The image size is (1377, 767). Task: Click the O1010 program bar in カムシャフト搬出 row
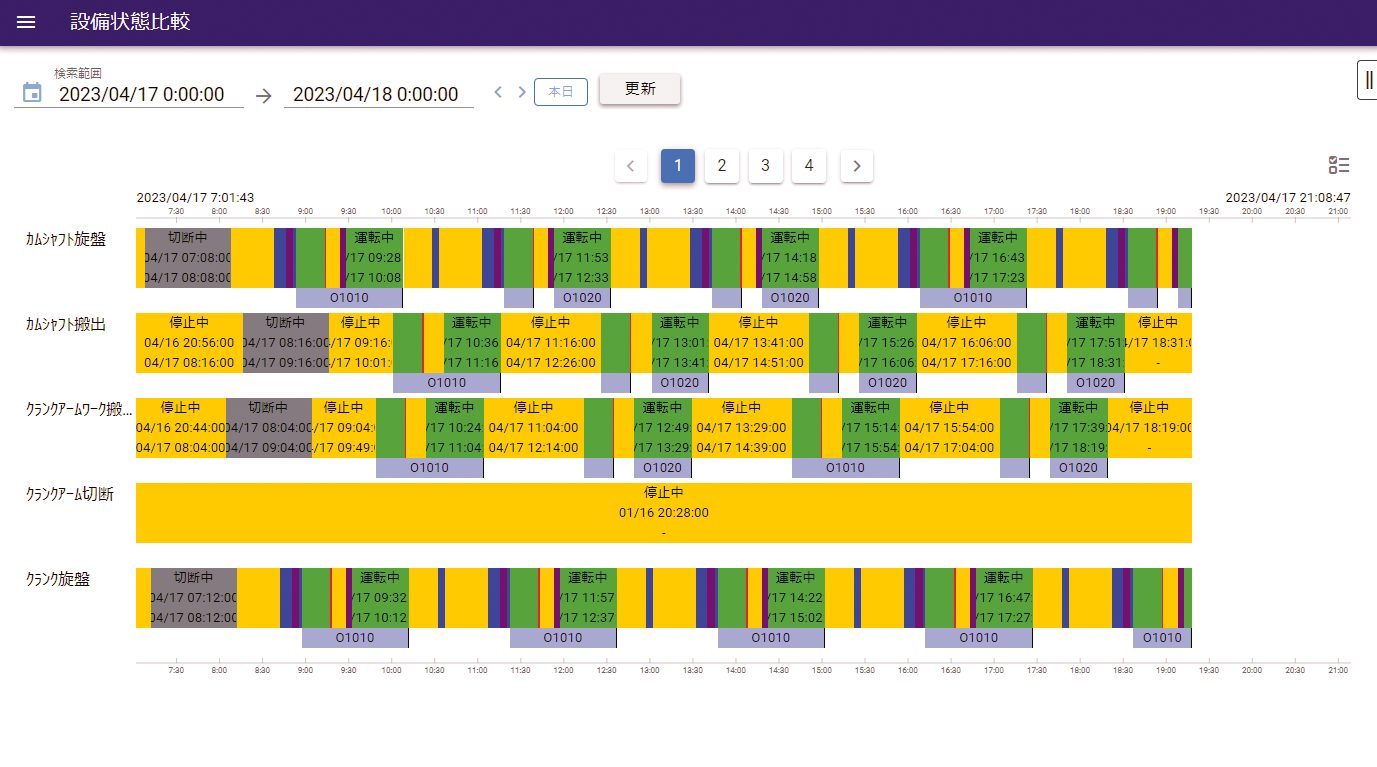[x=446, y=383]
